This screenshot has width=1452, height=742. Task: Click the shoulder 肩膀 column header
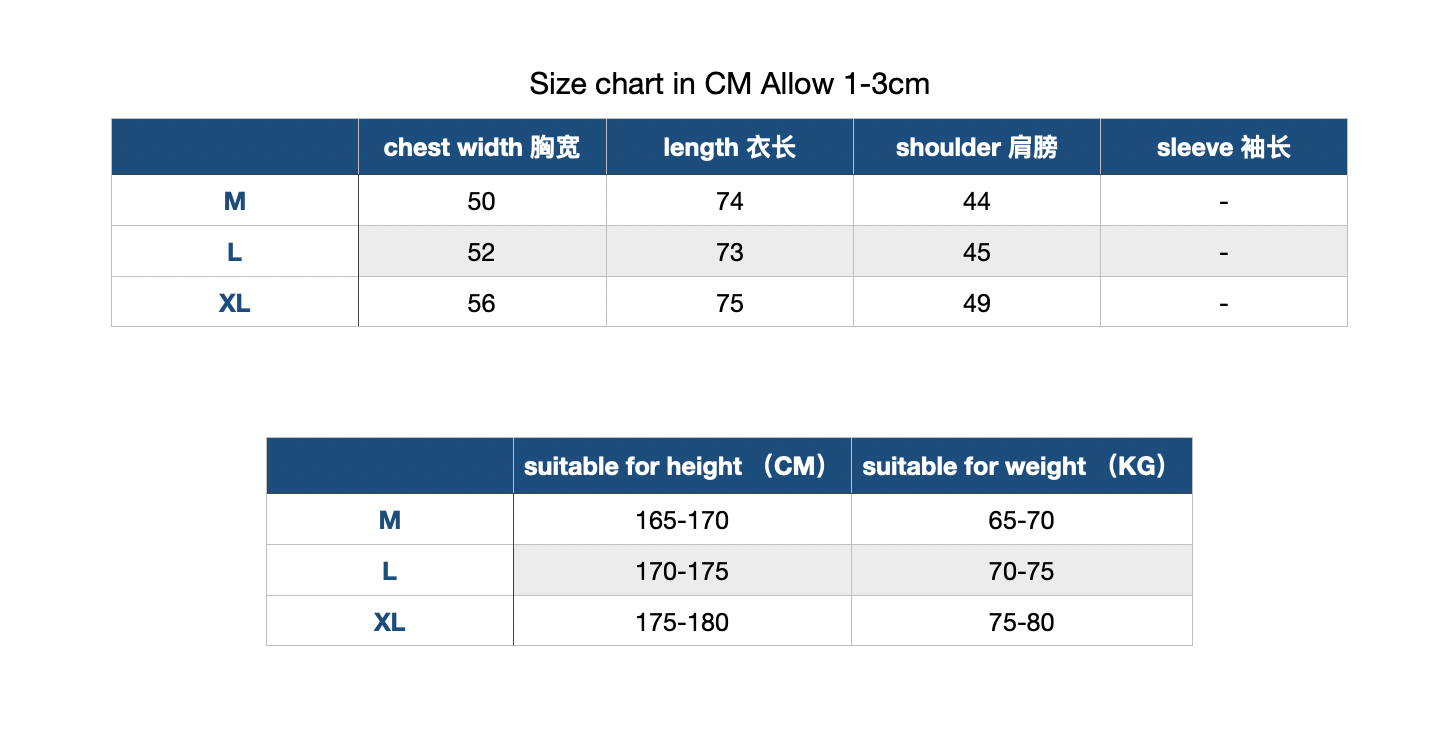[x=977, y=147]
